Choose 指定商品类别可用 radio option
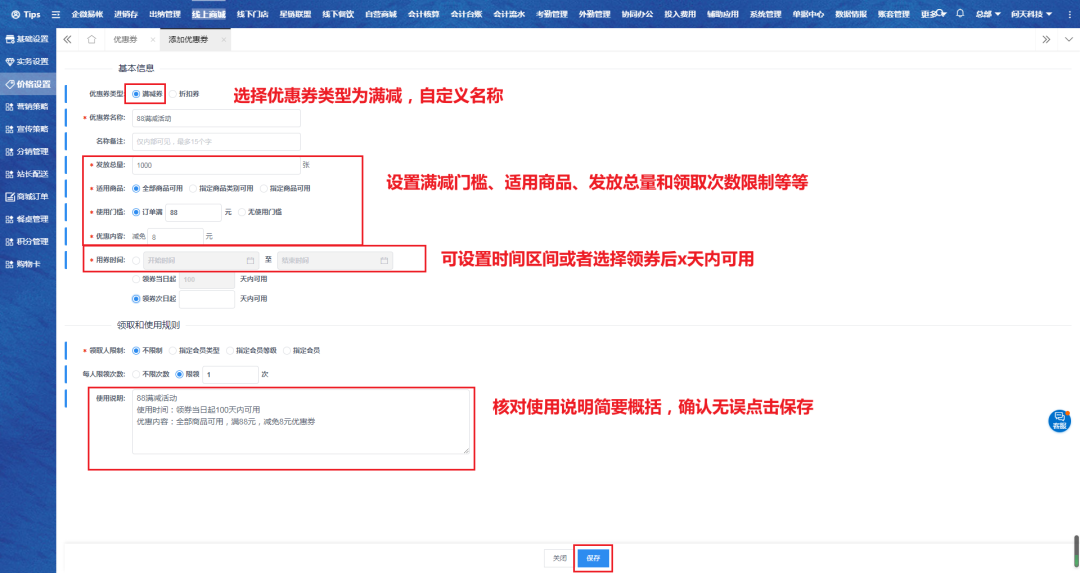Image resolution: width=1080 pixels, height=573 pixels. click(193, 188)
